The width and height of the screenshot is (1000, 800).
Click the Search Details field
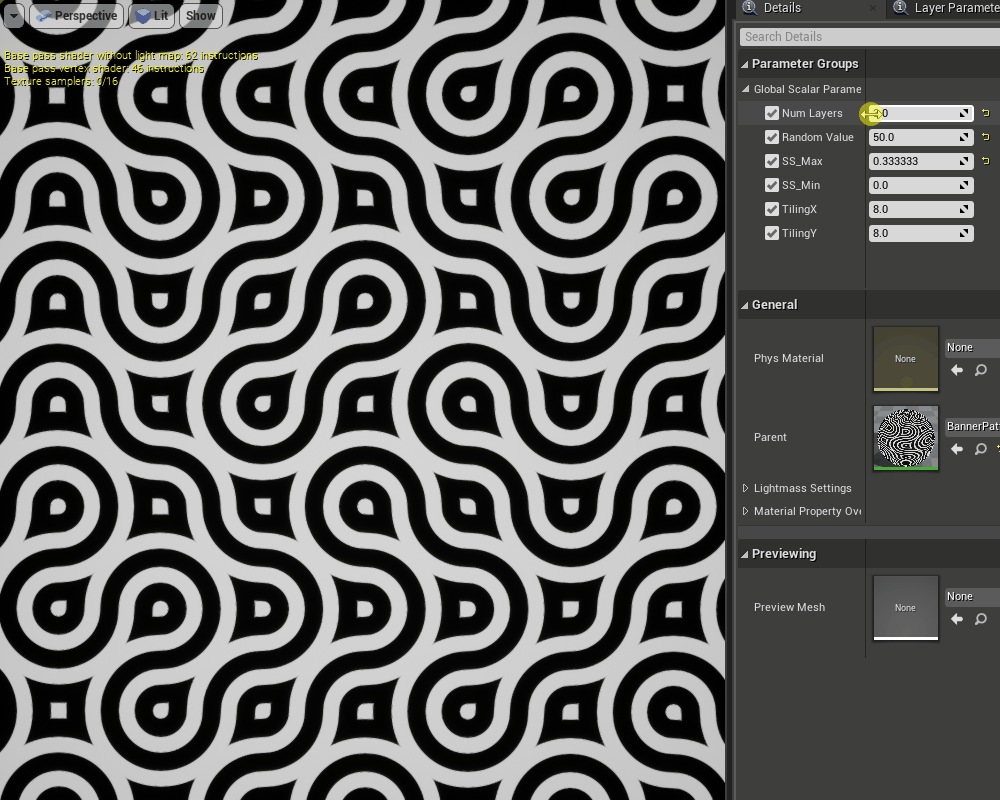click(870, 36)
